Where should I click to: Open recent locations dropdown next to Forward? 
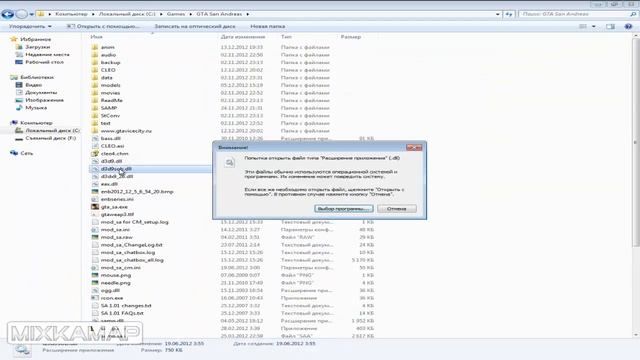[x=31, y=15]
